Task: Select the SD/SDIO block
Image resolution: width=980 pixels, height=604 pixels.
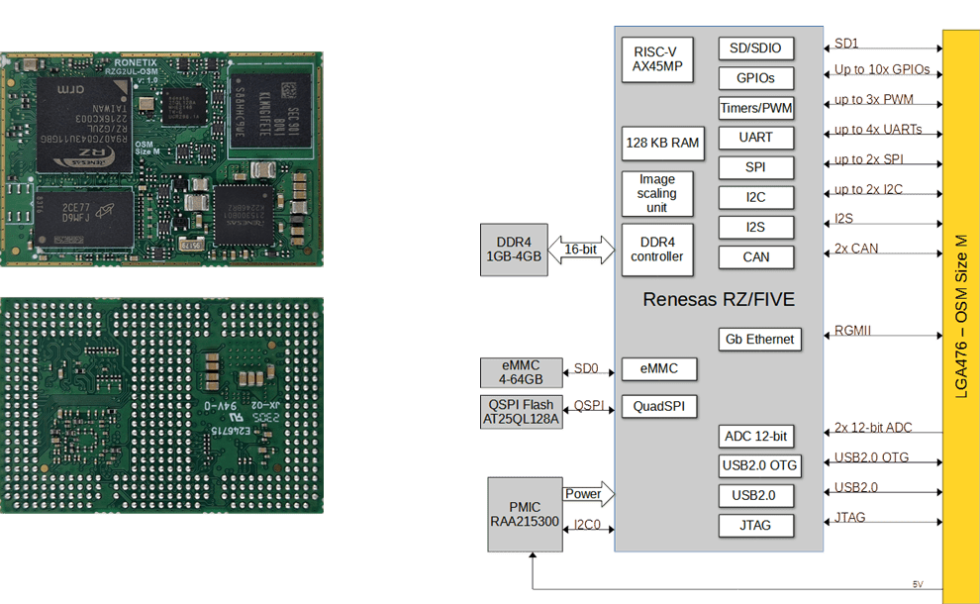Action: point(756,48)
